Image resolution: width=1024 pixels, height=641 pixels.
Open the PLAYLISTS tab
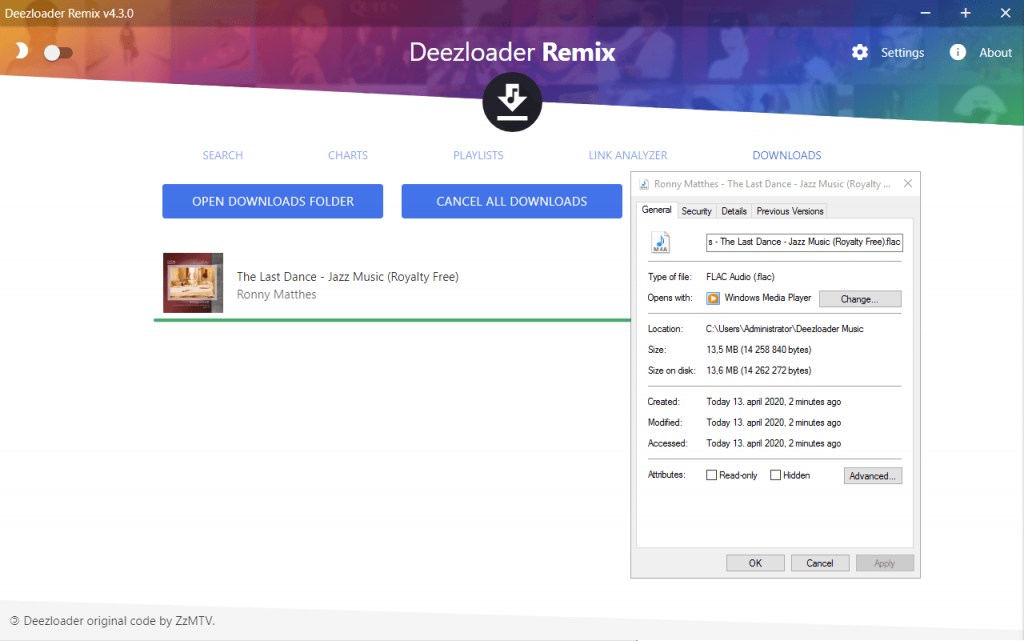[x=478, y=155]
